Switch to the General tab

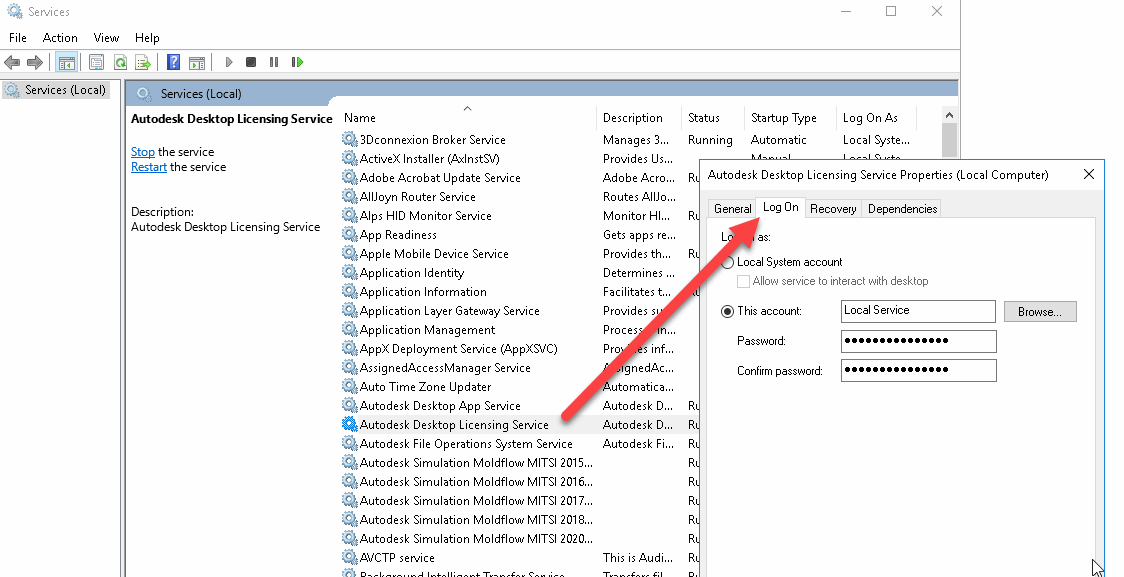733,209
